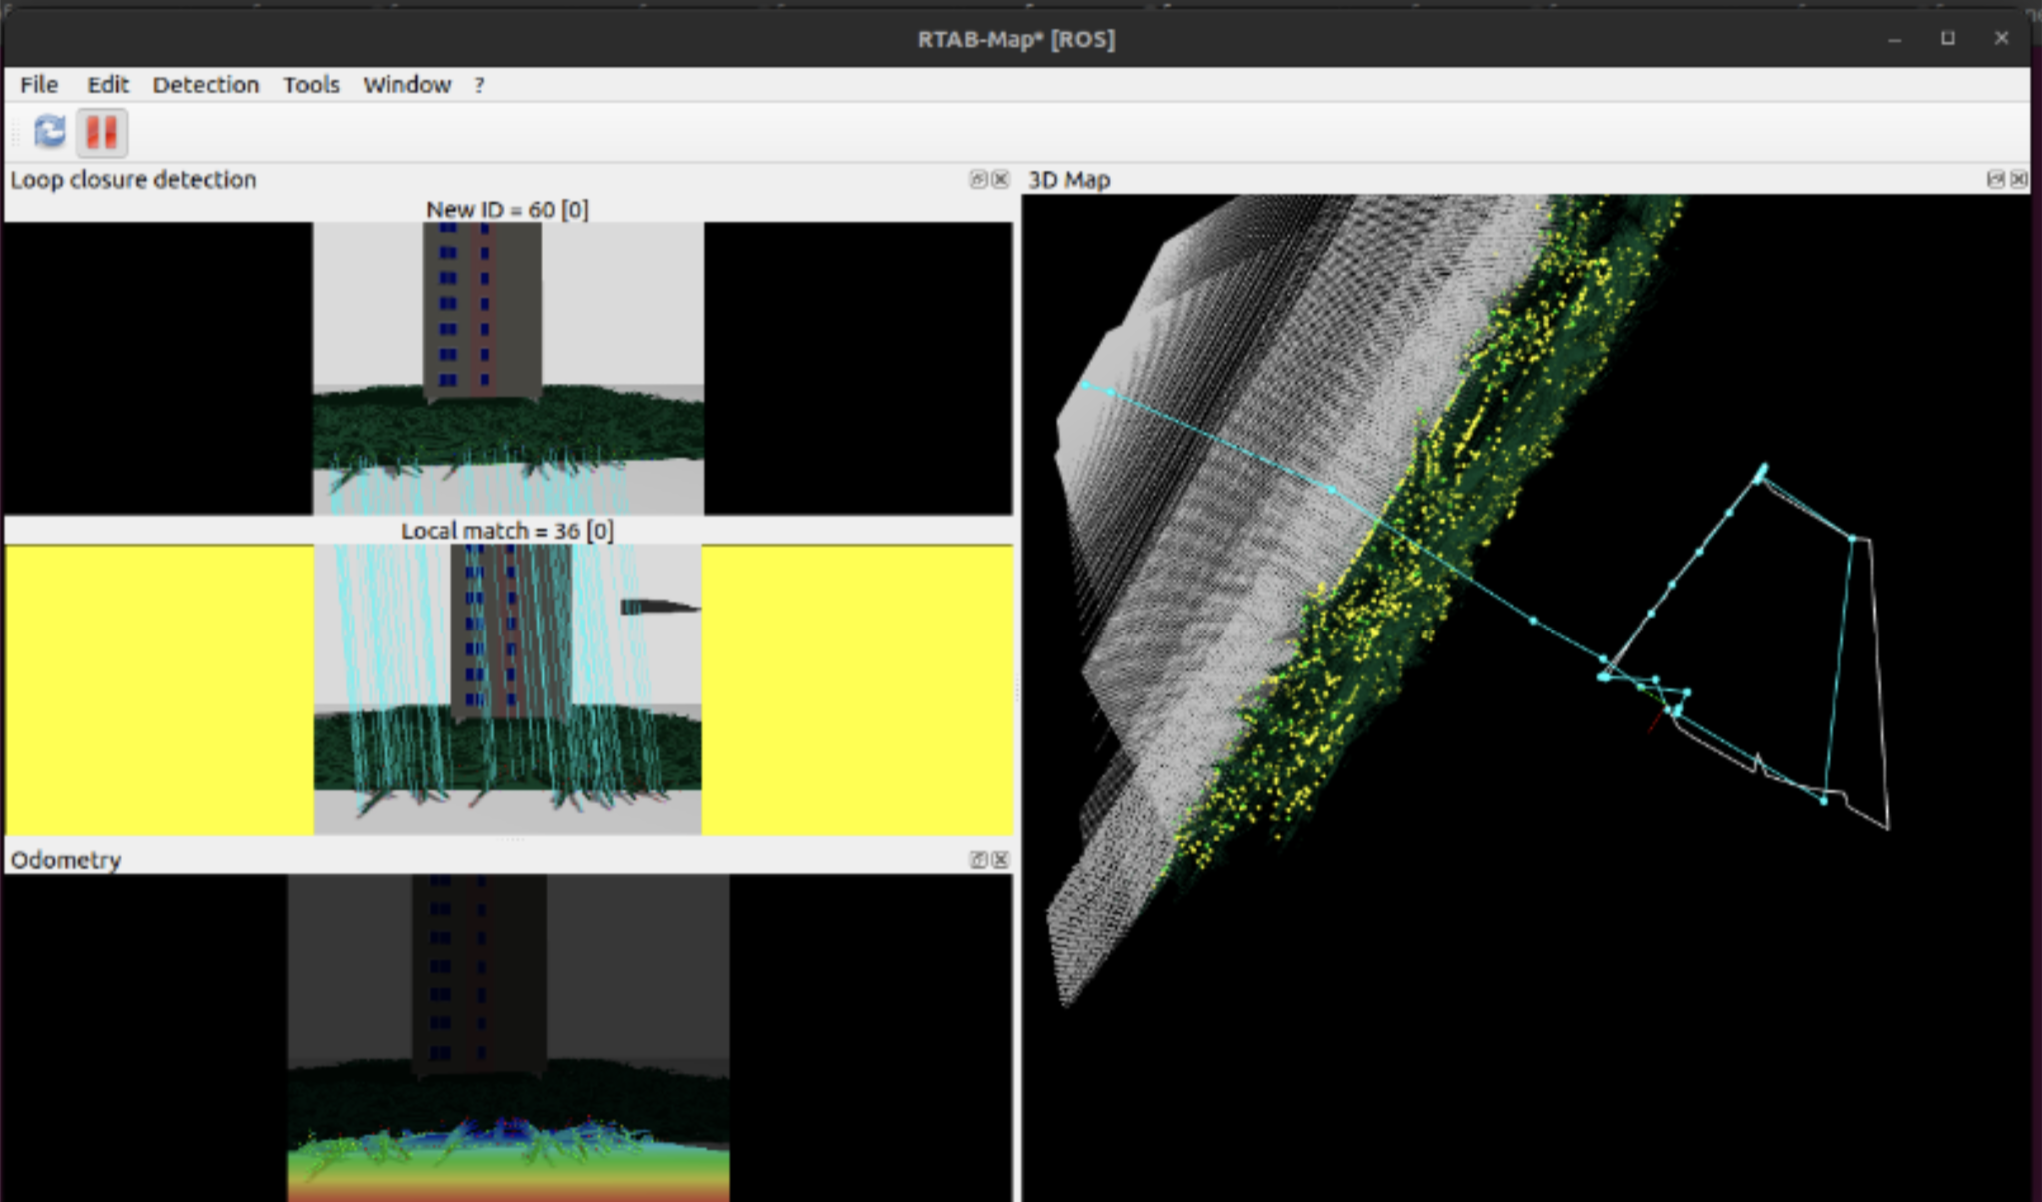
Task: Click the Odometry camera view
Action: pyautogui.click(x=508, y=1038)
